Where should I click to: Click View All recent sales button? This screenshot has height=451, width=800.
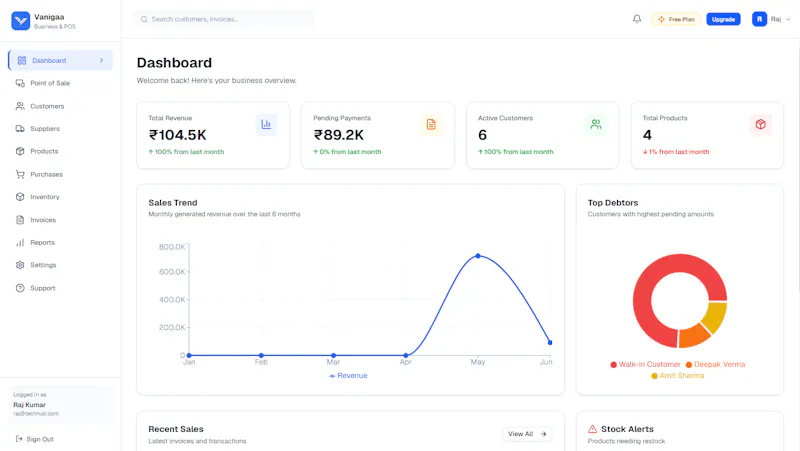pyautogui.click(x=527, y=434)
